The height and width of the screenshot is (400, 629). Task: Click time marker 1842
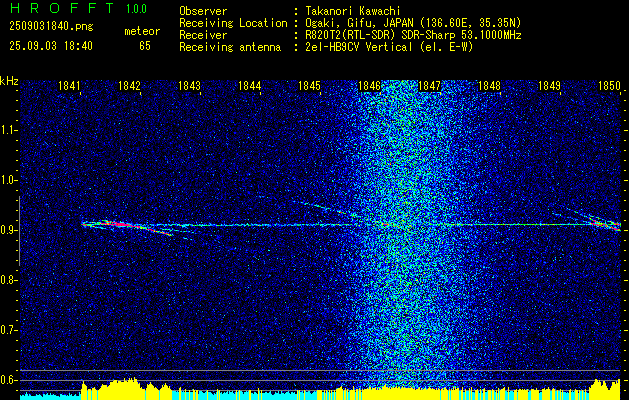point(130,86)
